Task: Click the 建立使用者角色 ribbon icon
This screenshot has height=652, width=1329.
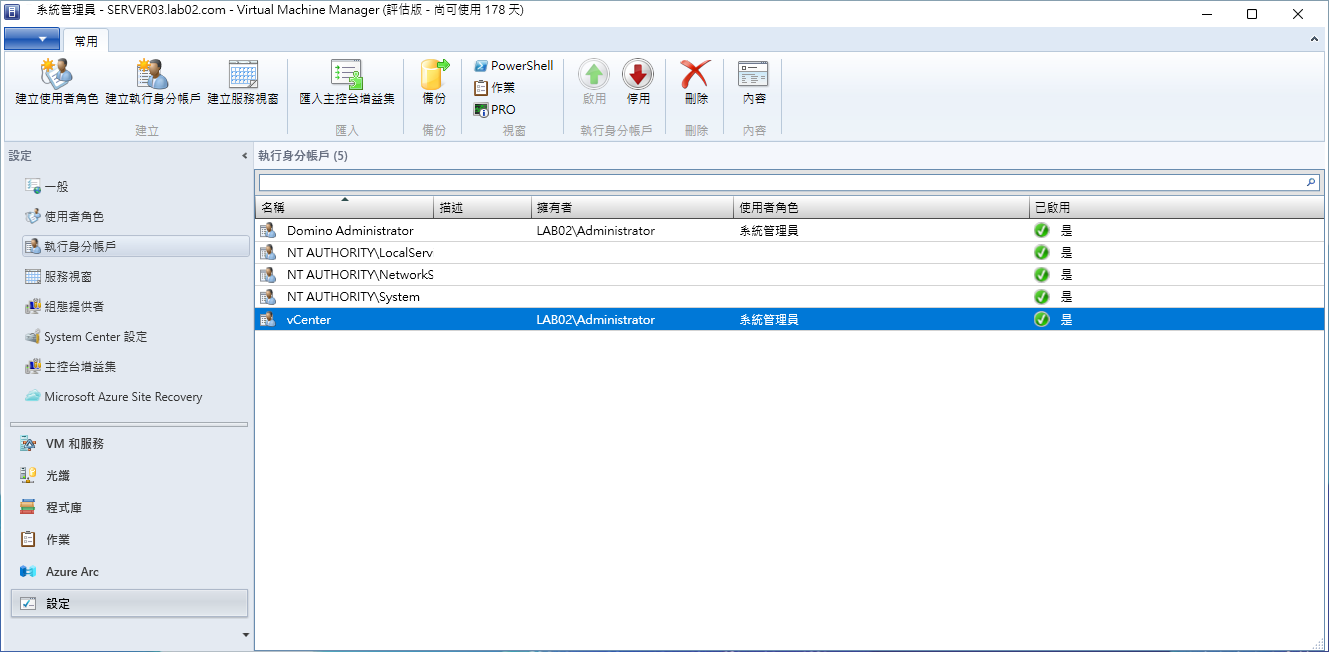Action: pyautogui.click(x=56, y=75)
